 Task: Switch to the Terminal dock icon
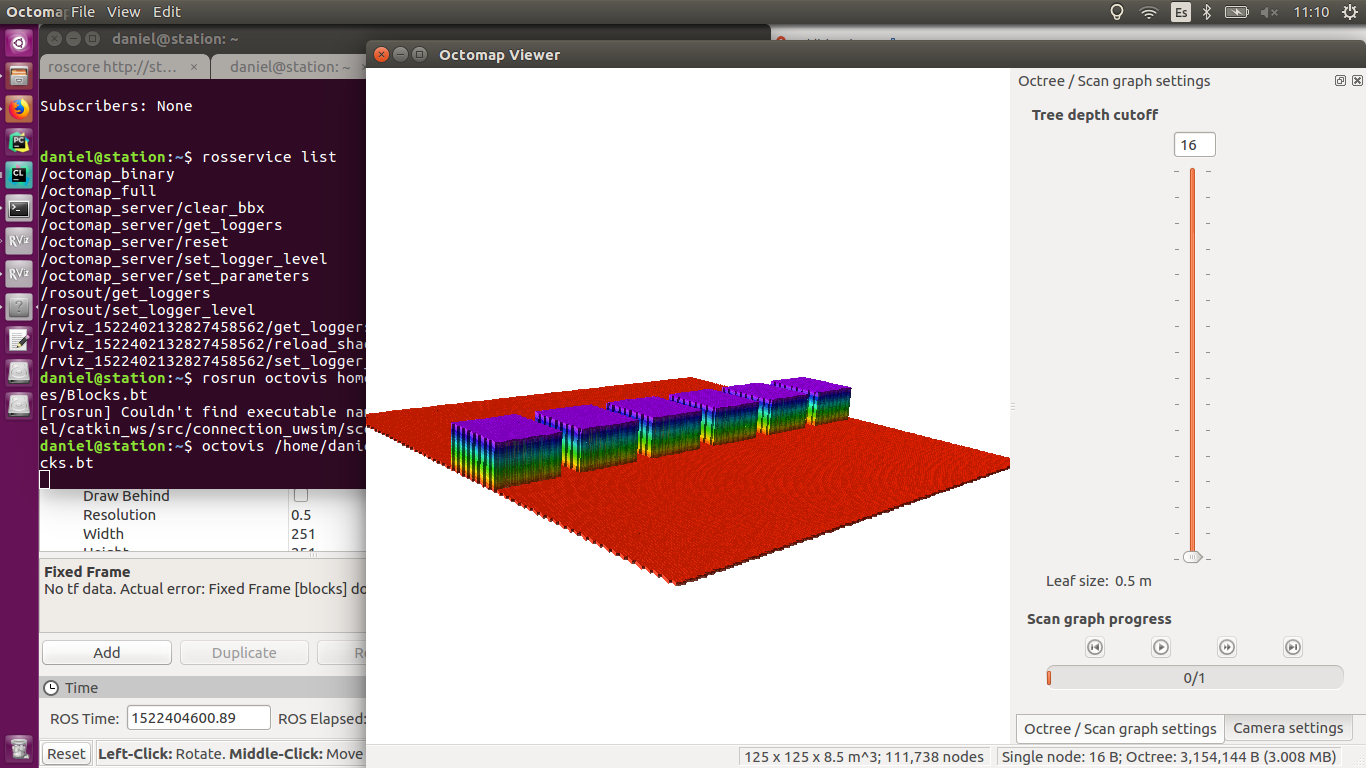19,208
